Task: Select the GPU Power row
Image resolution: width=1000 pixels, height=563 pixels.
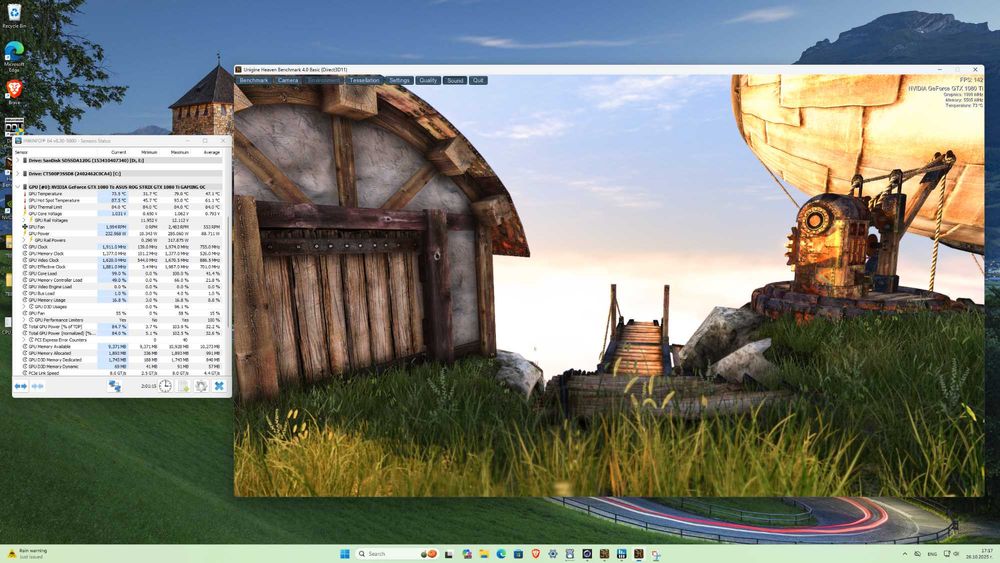Action: (121, 233)
